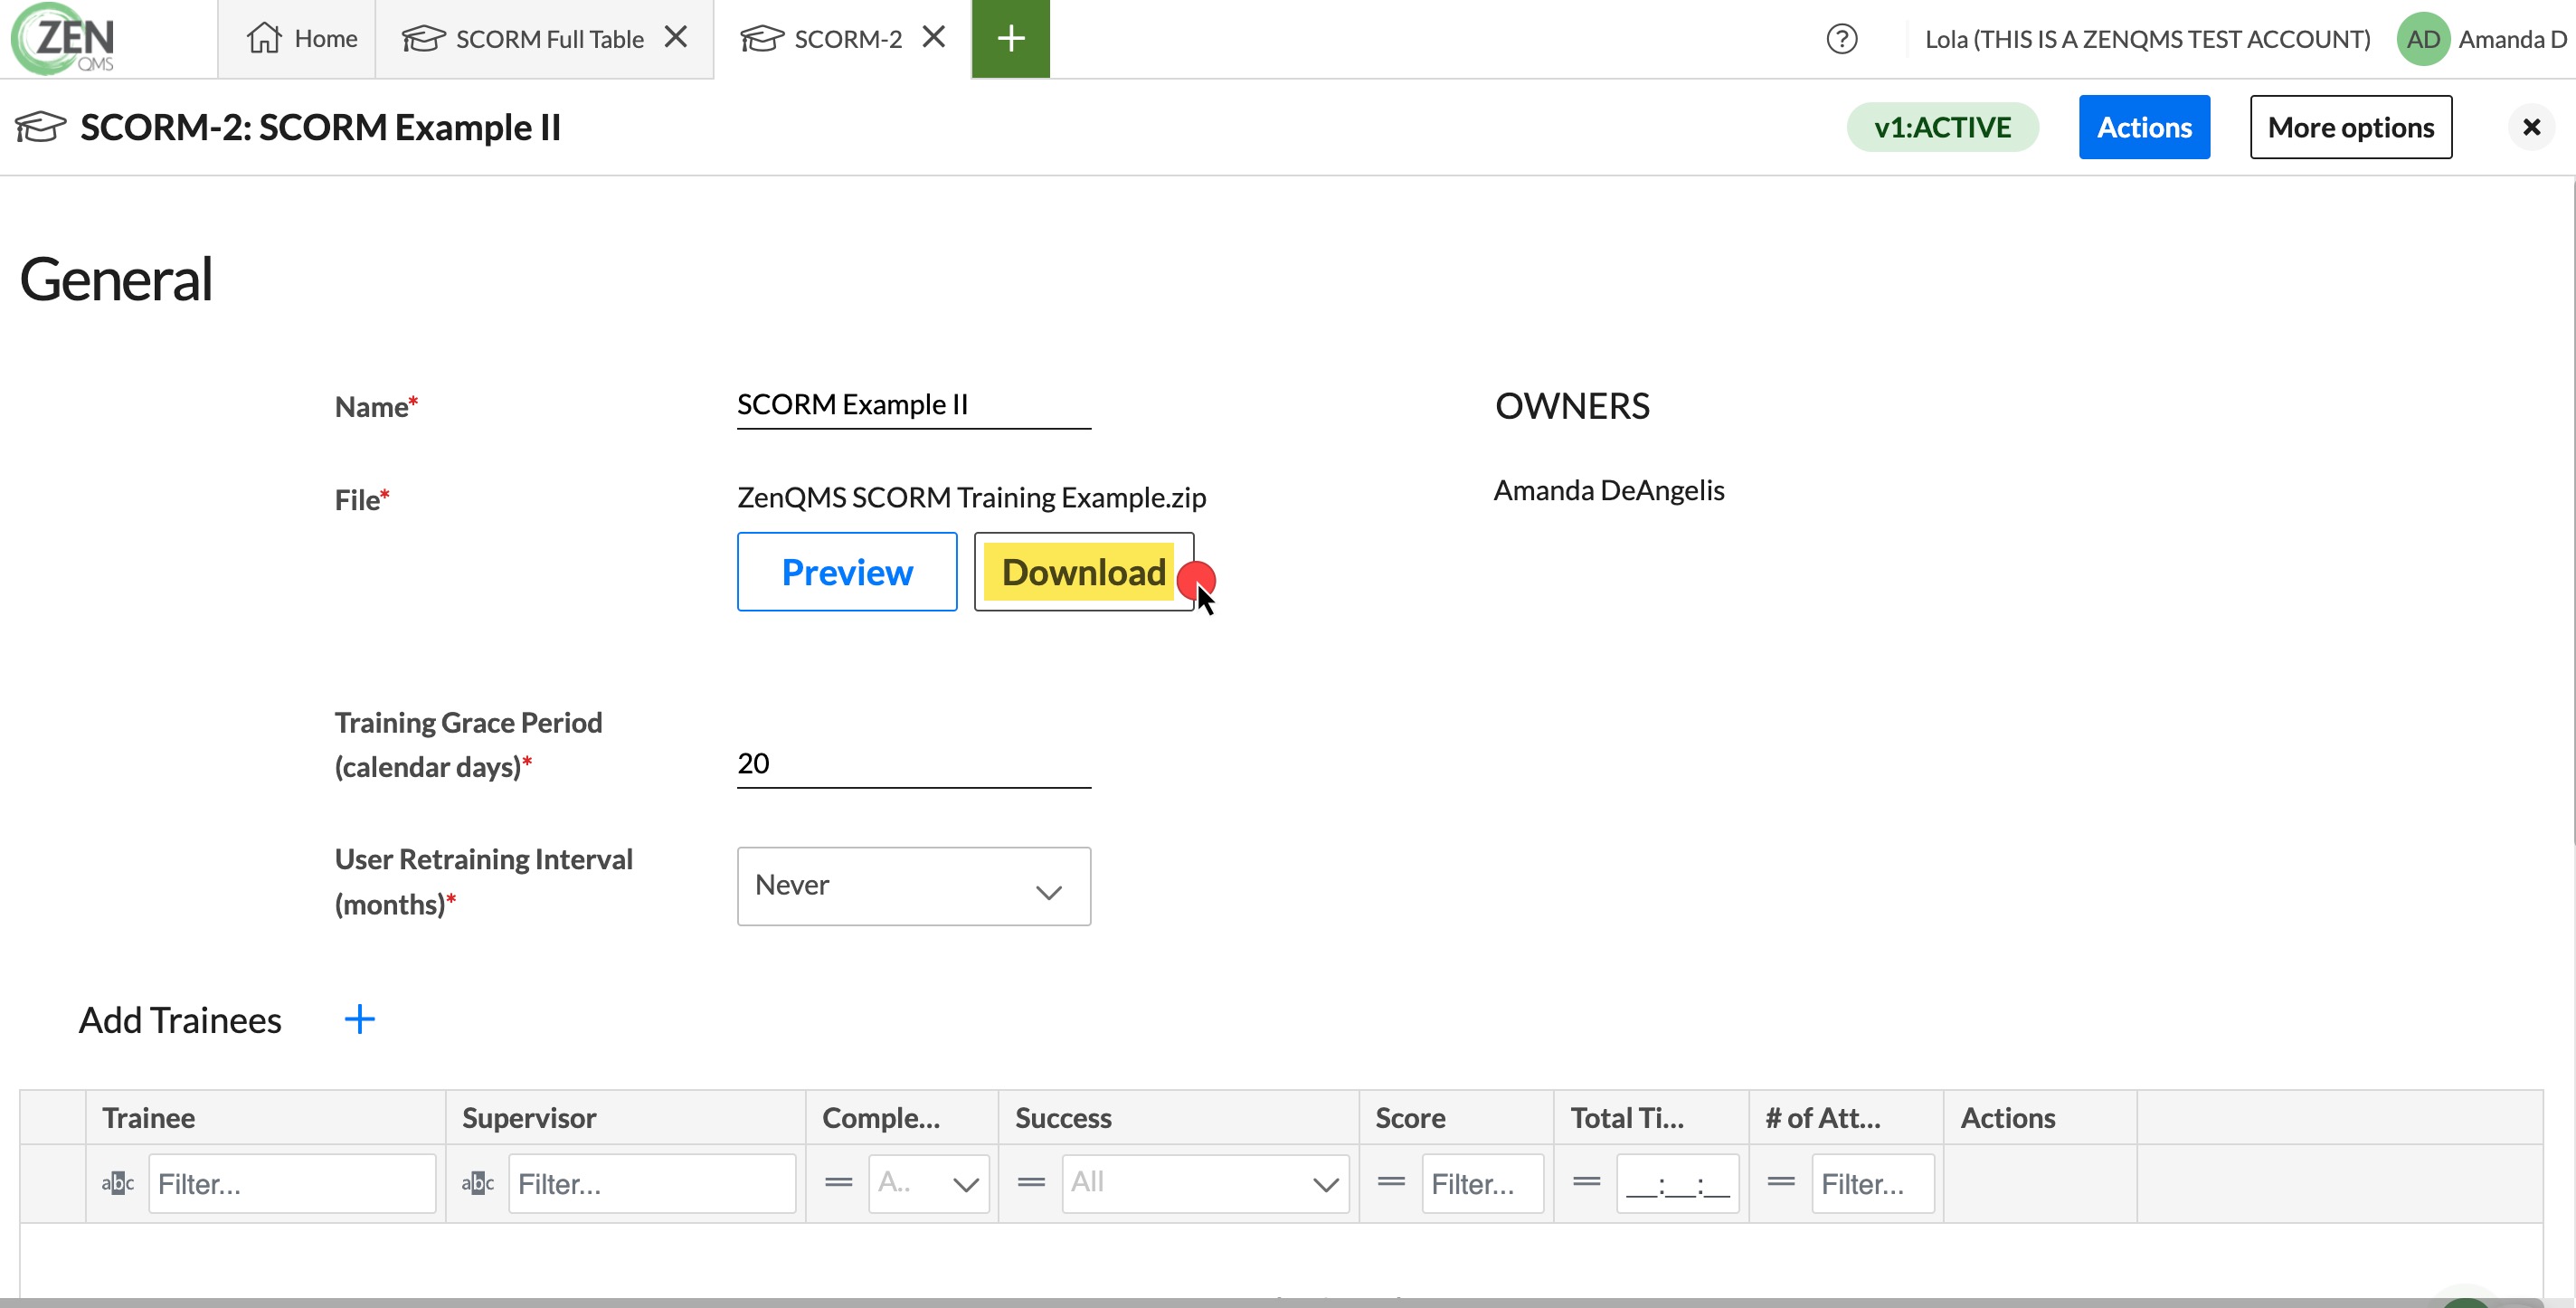This screenshot has height=1308, width=2576.
Task: Click the Training Grace Period input field
Action: (913, 764)
